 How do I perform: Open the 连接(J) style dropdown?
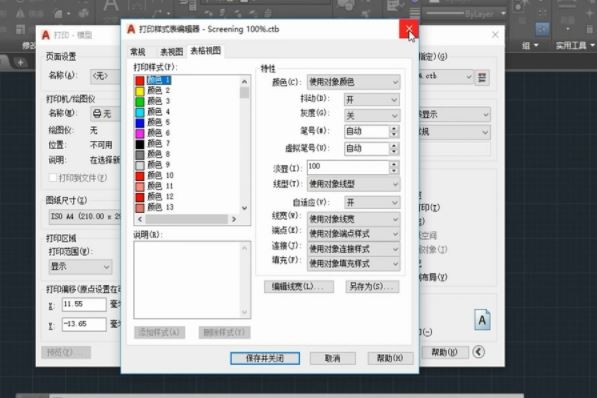pos(353,249)
